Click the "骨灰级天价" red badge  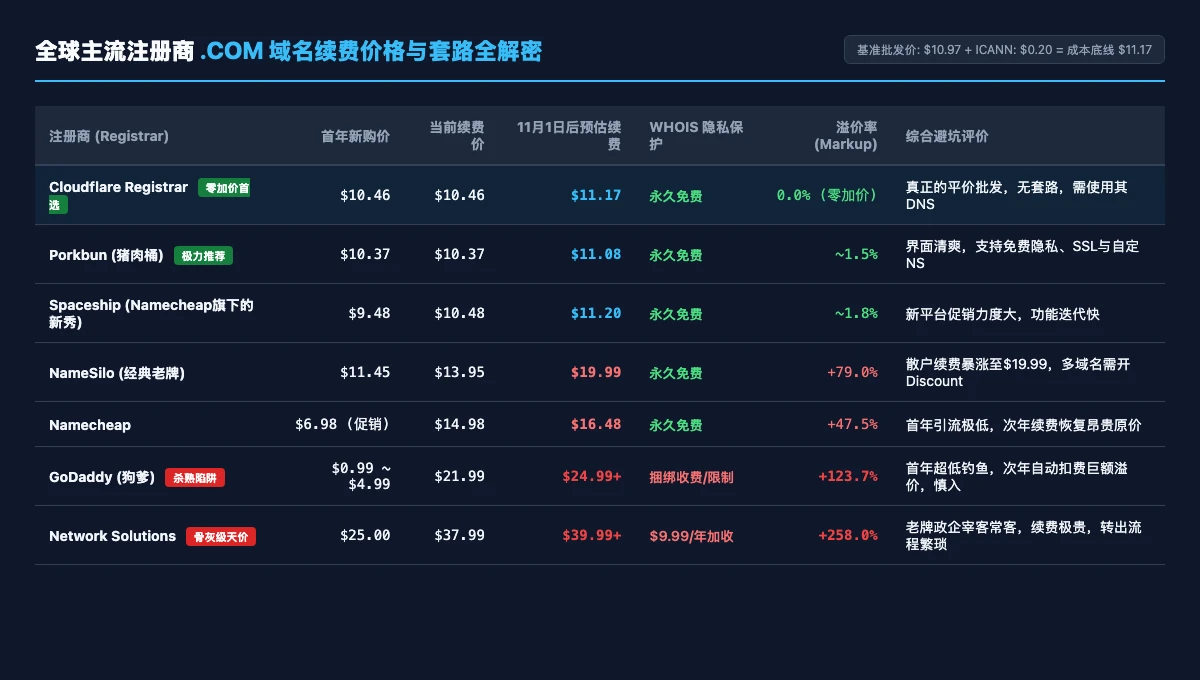click(221, 537)
